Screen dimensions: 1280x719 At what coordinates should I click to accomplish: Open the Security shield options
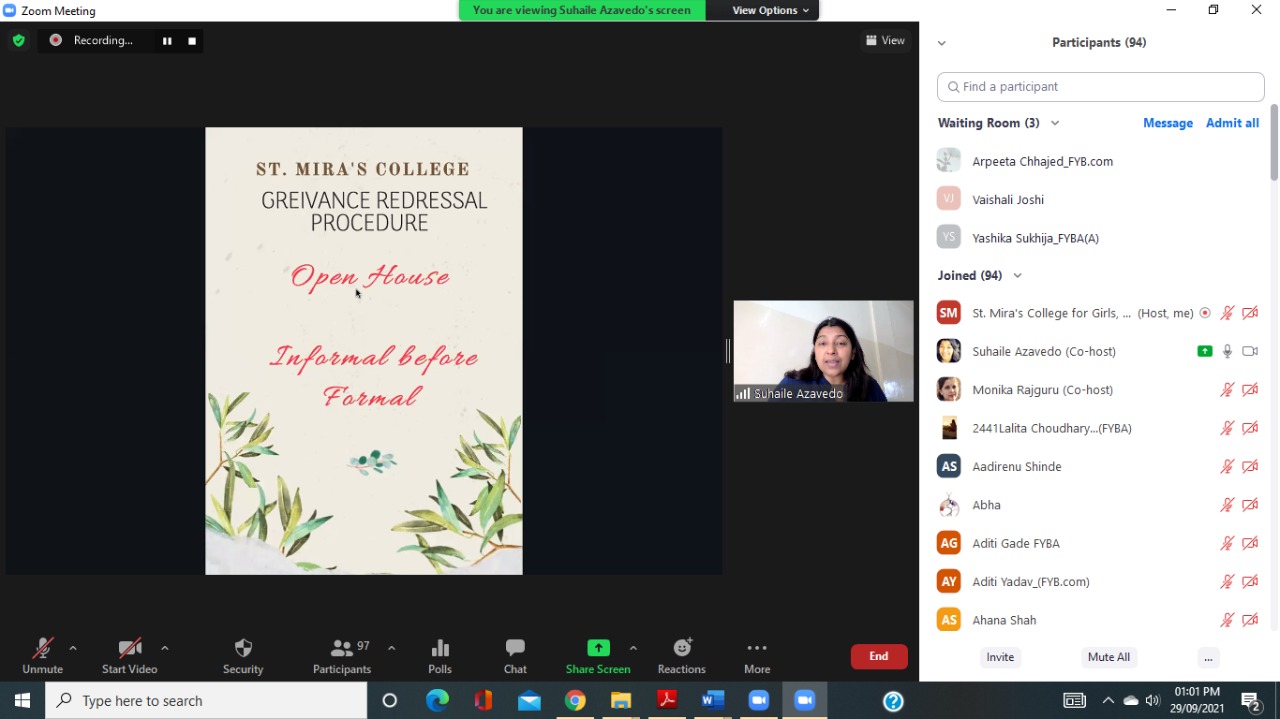coord(243,655)
